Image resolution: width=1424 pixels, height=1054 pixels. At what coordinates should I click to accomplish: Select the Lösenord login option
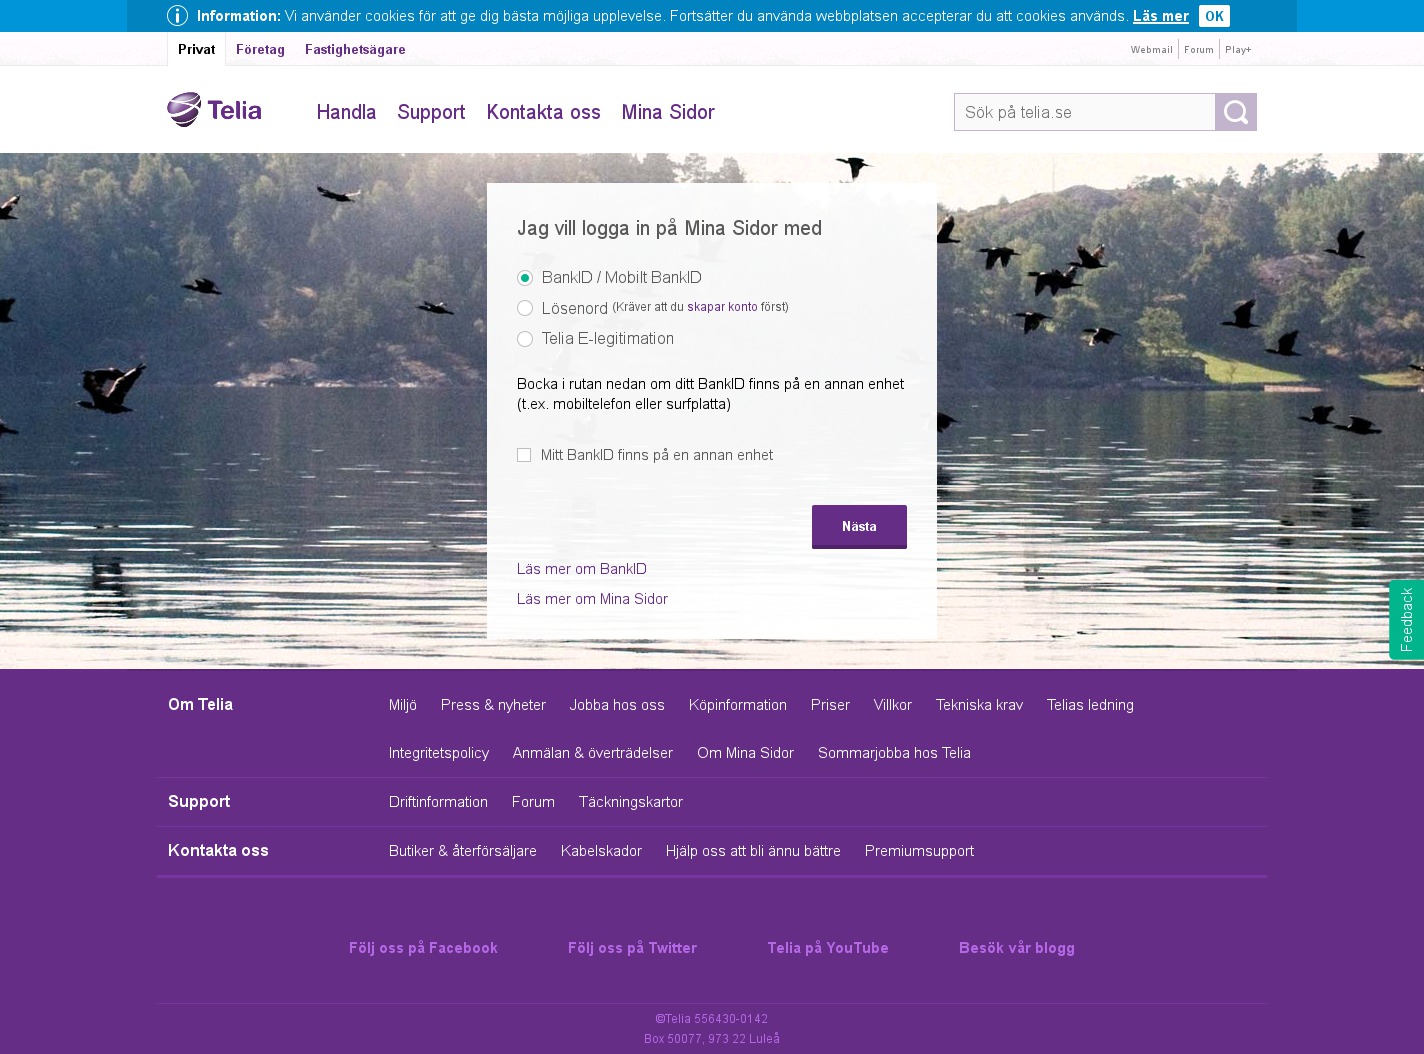[525, 308]
